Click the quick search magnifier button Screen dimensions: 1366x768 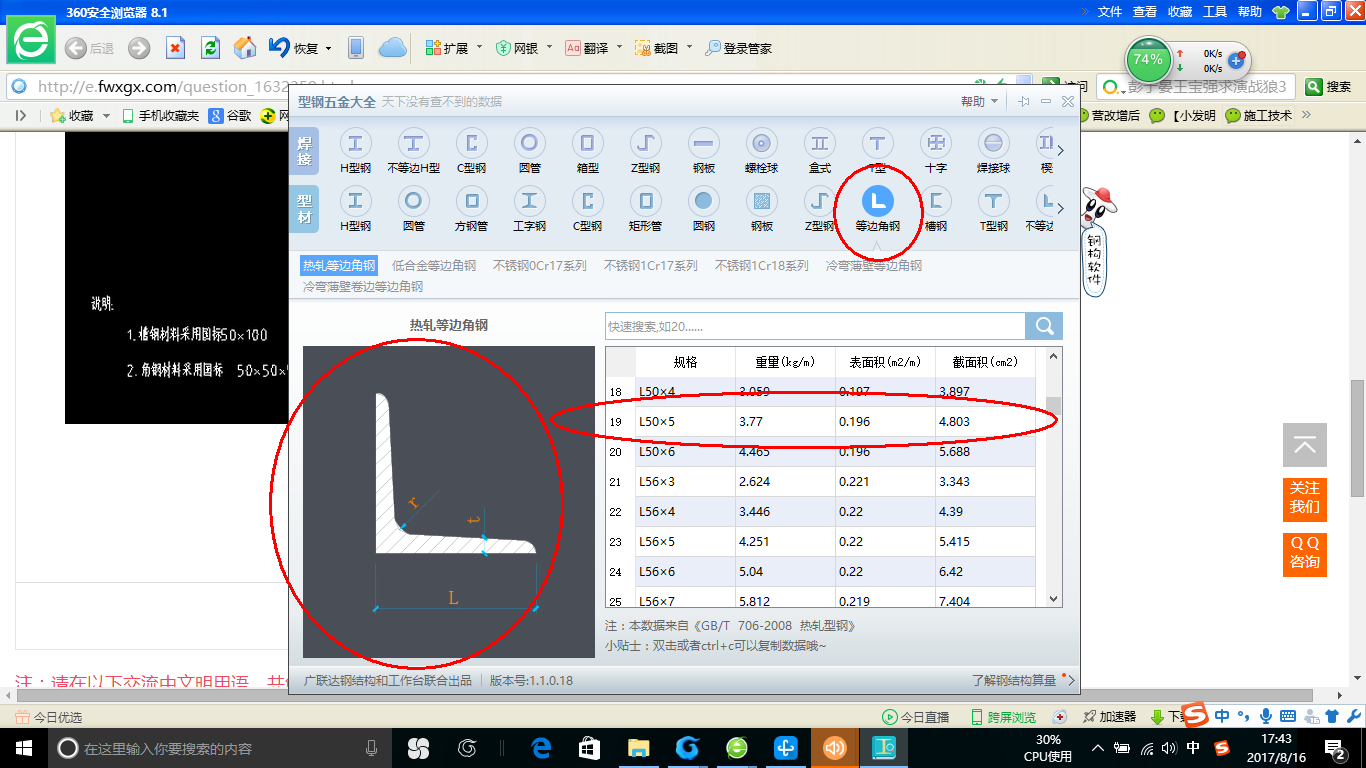pos(1044,326)
